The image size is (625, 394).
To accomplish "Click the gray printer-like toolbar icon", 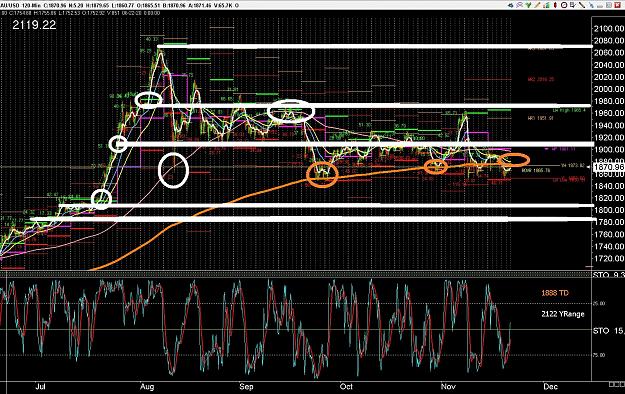I will (600, 6).
